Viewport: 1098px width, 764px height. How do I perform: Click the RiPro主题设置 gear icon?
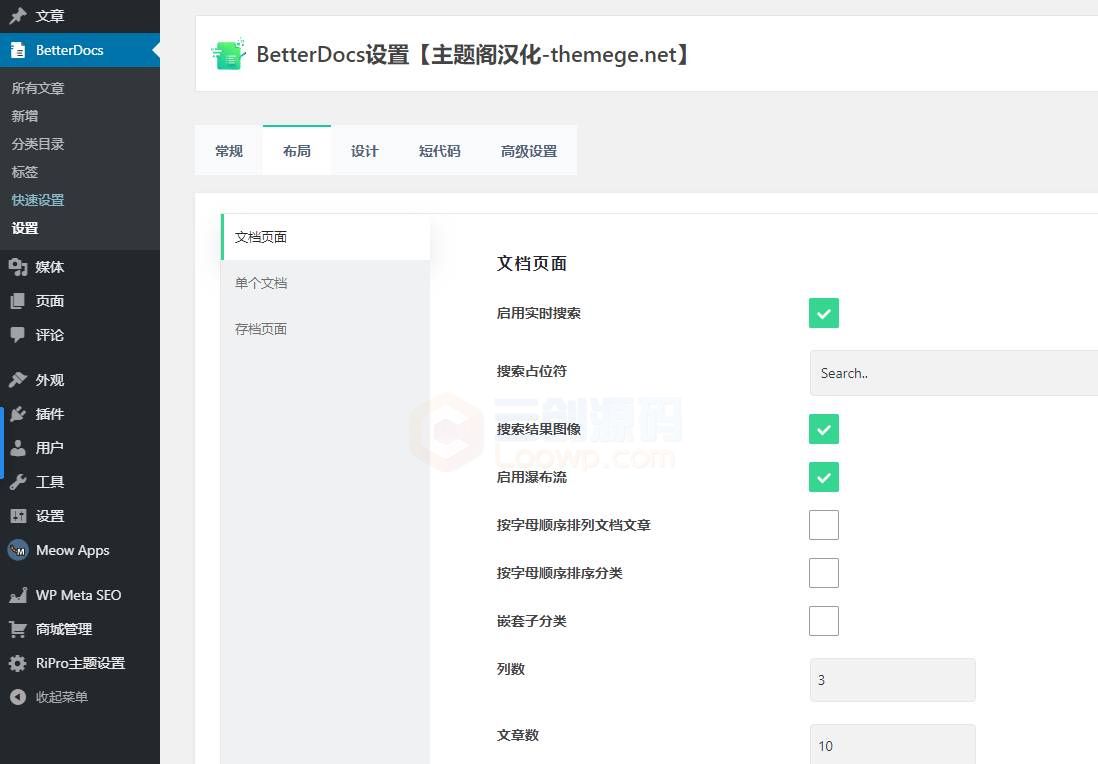(x=18, y=663)
